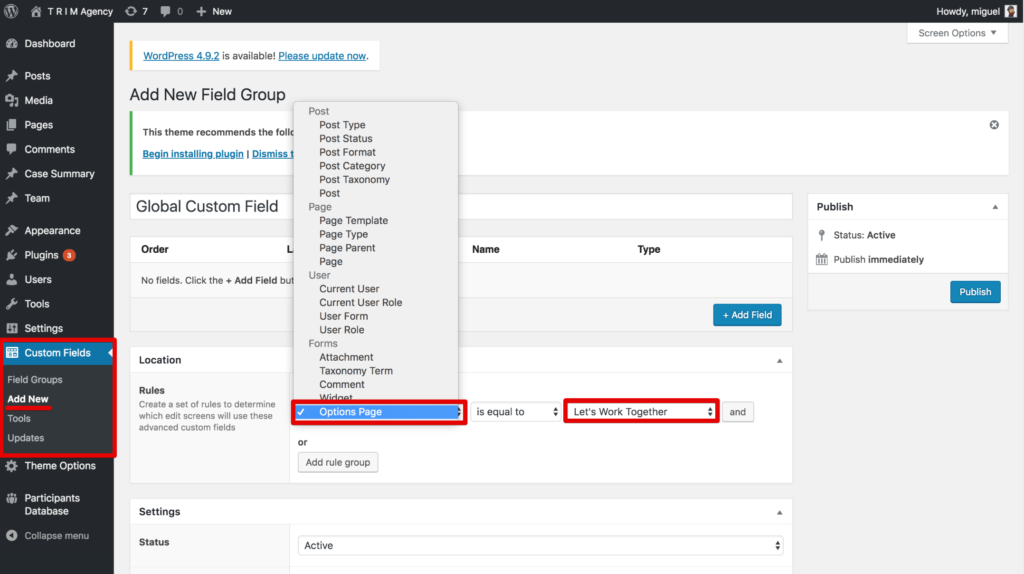Click Begin installing plugin link

193,153
